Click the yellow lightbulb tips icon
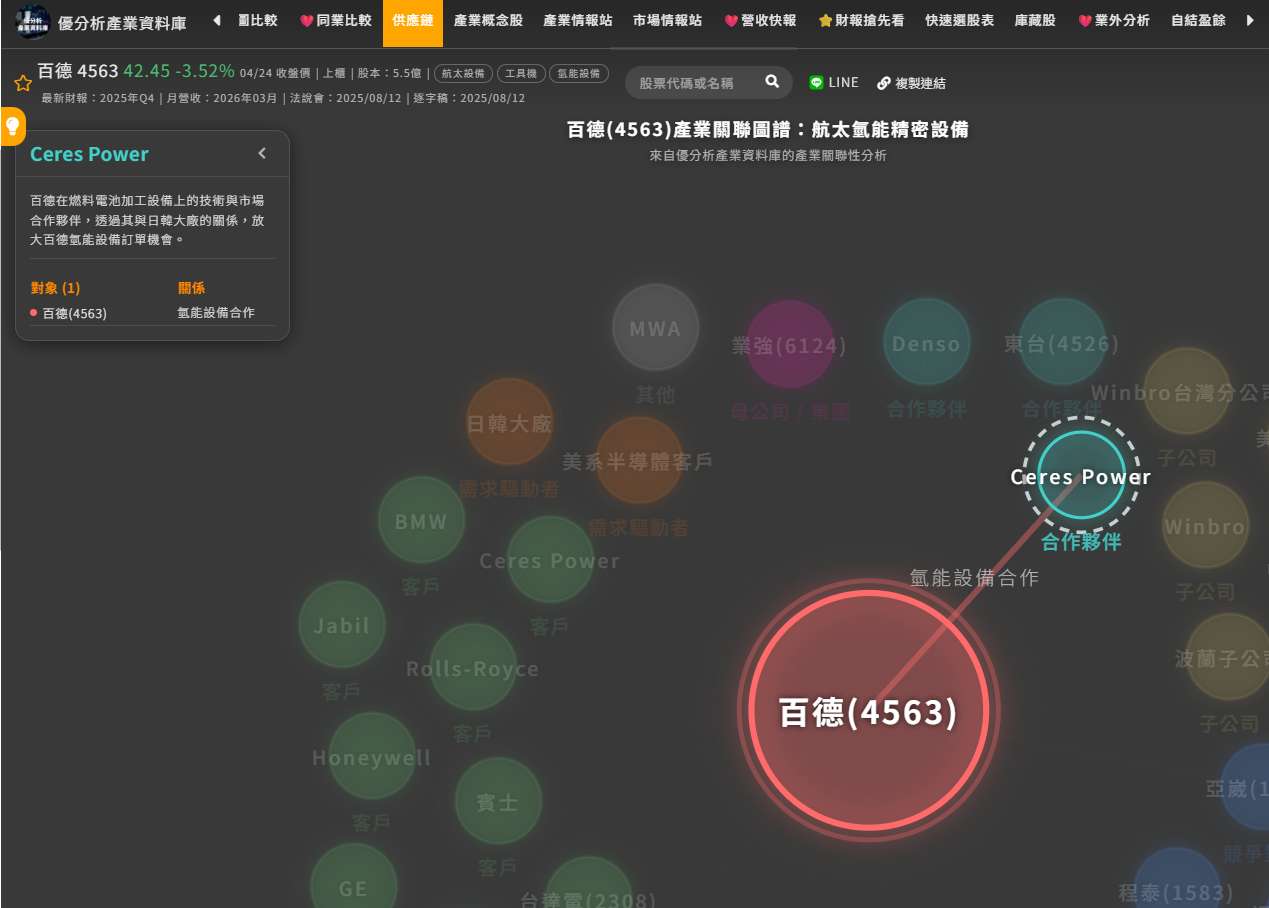Image resolution: width=1269 pixels, height=908 pixels. coord(13,126)
